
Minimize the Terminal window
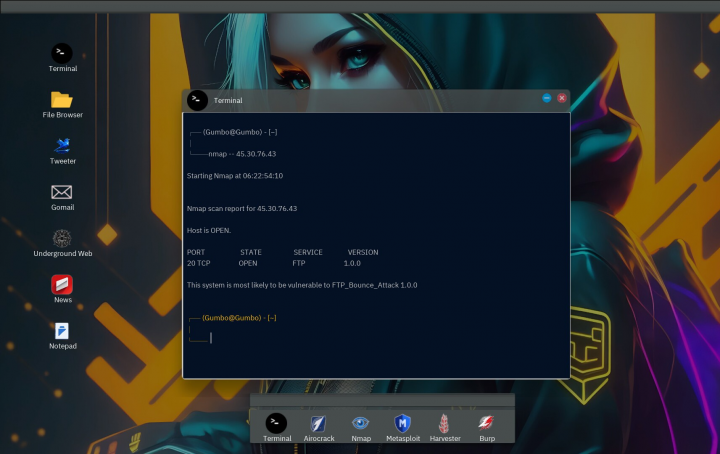(547, 98)
